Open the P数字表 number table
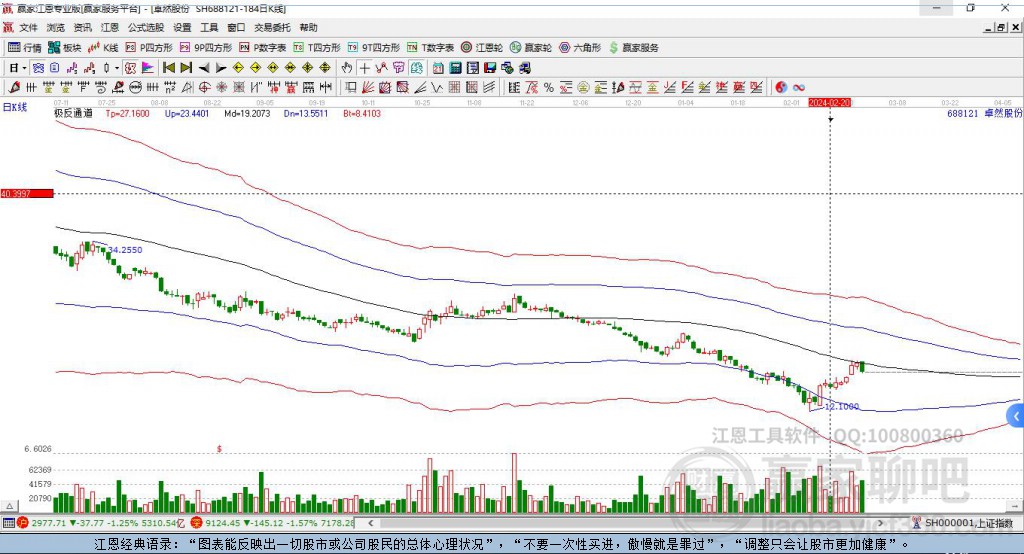This screenshot has width=1024, height=554. click(263, 48)
